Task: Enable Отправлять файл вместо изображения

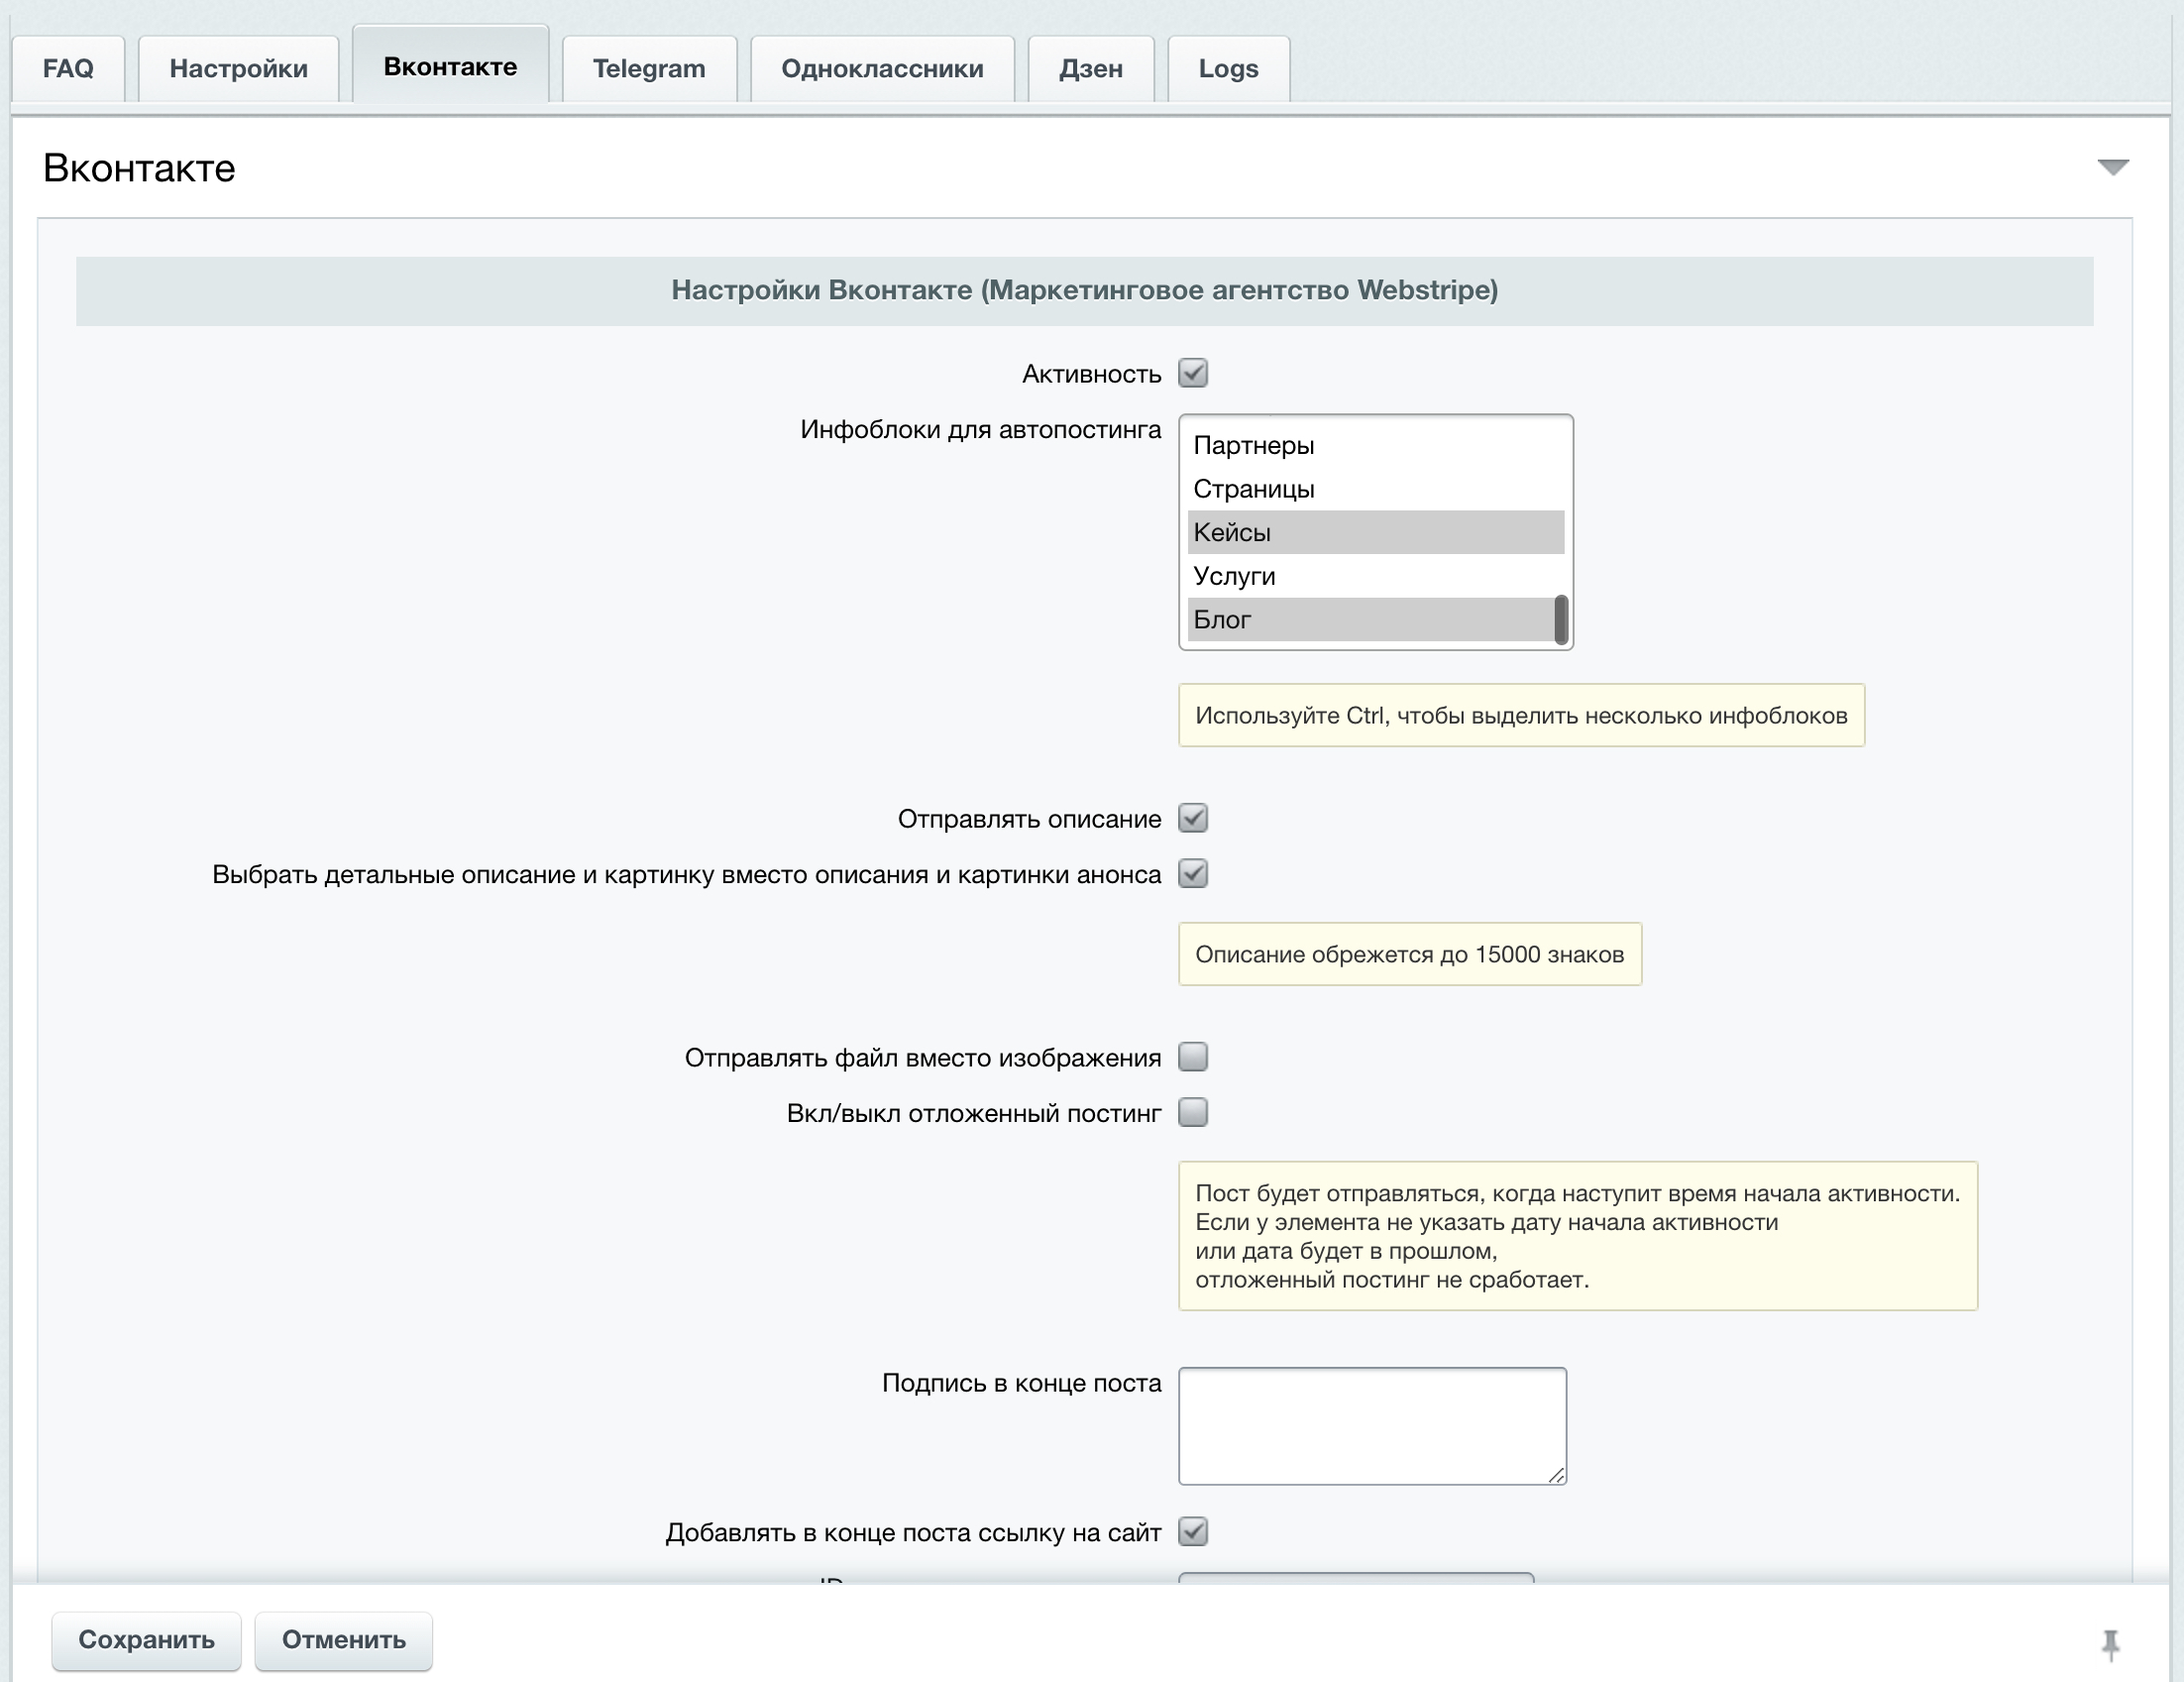Action: point(1193,1056)
